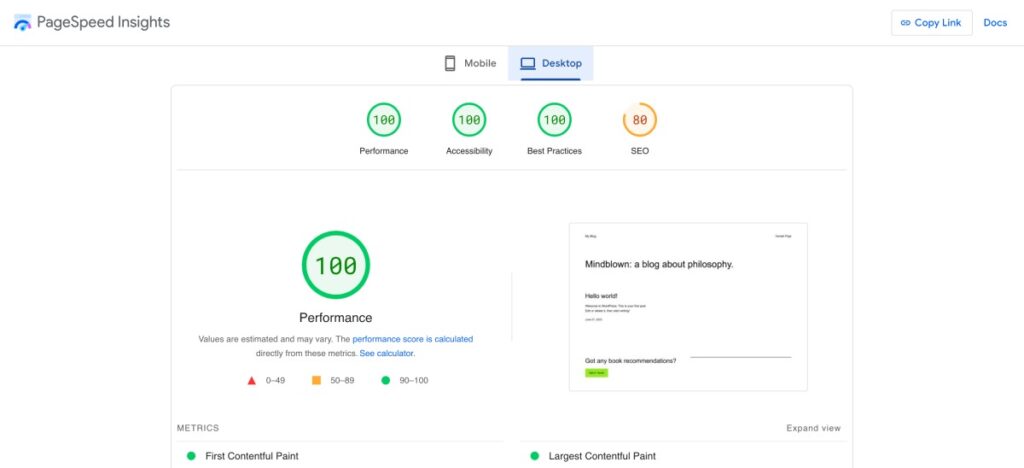Click the Accessibility score gauge
Viewport: 1024px width, 468px height.
(x=469, y=120)
